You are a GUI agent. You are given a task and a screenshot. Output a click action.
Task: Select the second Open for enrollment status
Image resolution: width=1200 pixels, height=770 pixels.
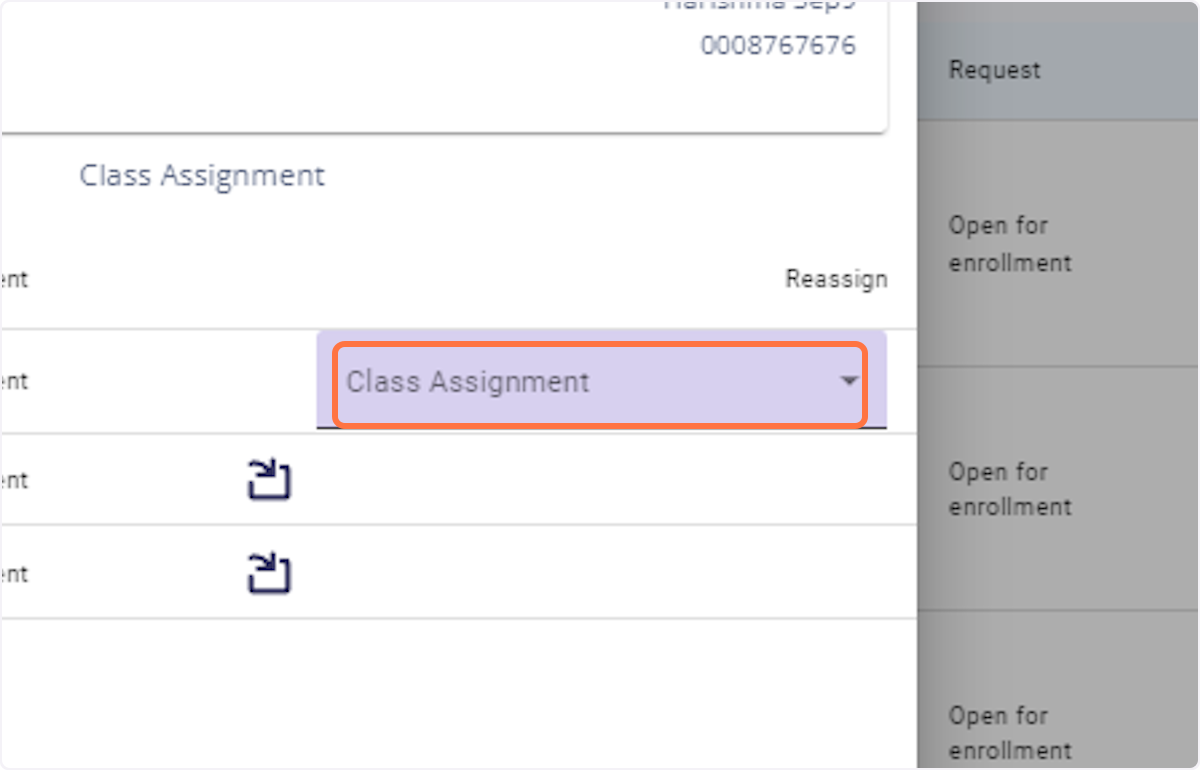1009,489
